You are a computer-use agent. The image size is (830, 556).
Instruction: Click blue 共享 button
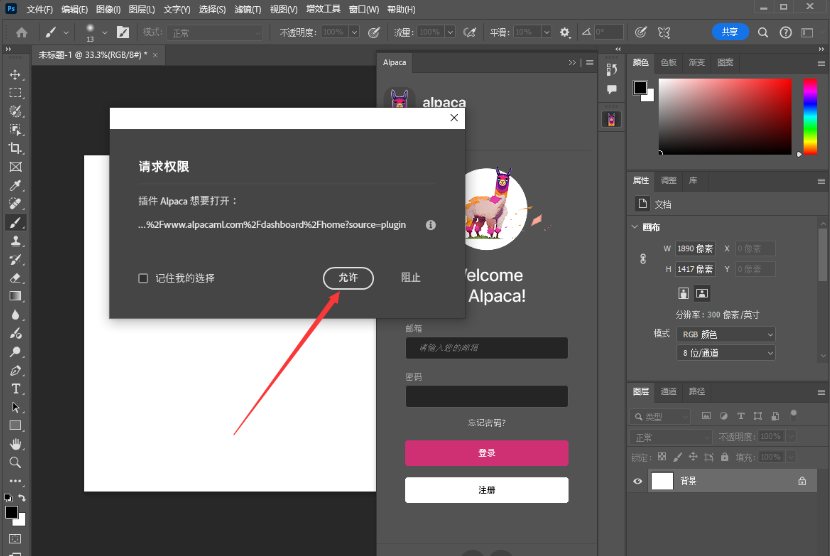730,32
